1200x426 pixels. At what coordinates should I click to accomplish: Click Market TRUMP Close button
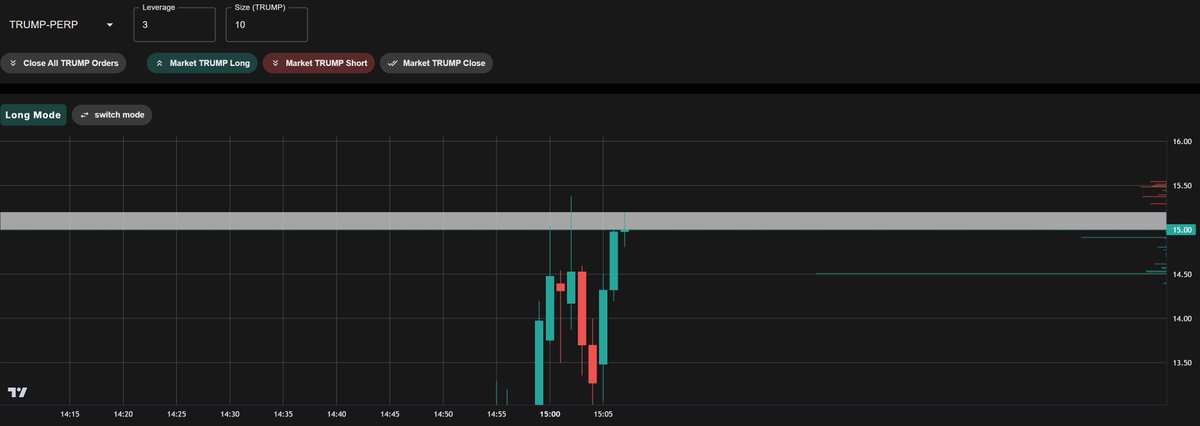(436, 63)
